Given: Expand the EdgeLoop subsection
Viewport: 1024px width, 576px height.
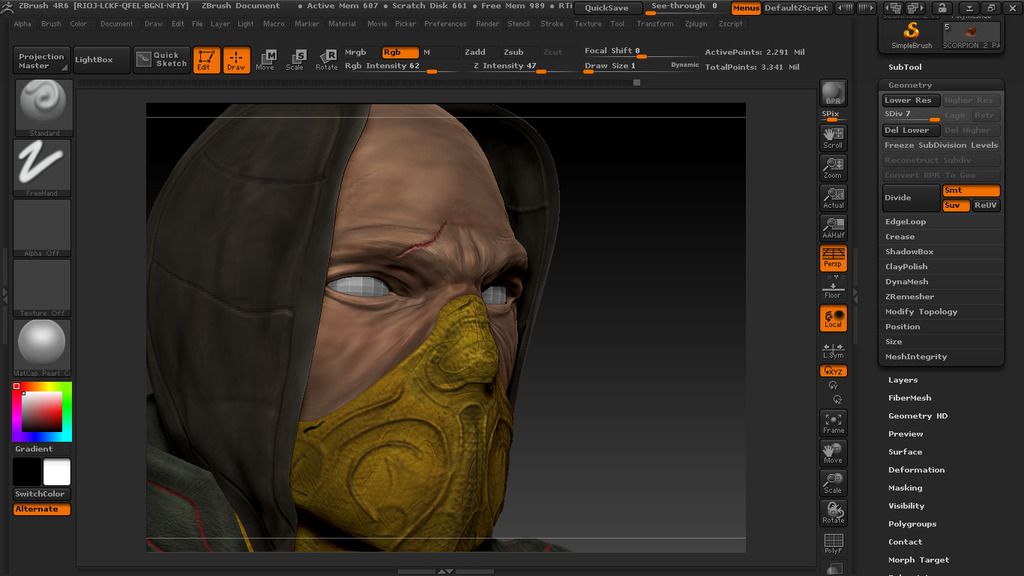Looking at the screenshot, I should (x=905, y=221).
